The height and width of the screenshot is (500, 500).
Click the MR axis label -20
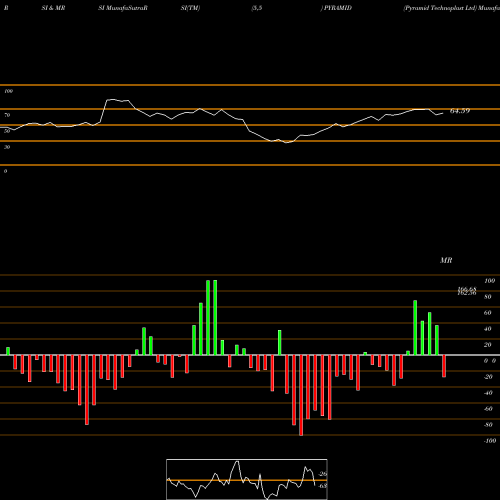pyautogui.click(x=488, y=377)
